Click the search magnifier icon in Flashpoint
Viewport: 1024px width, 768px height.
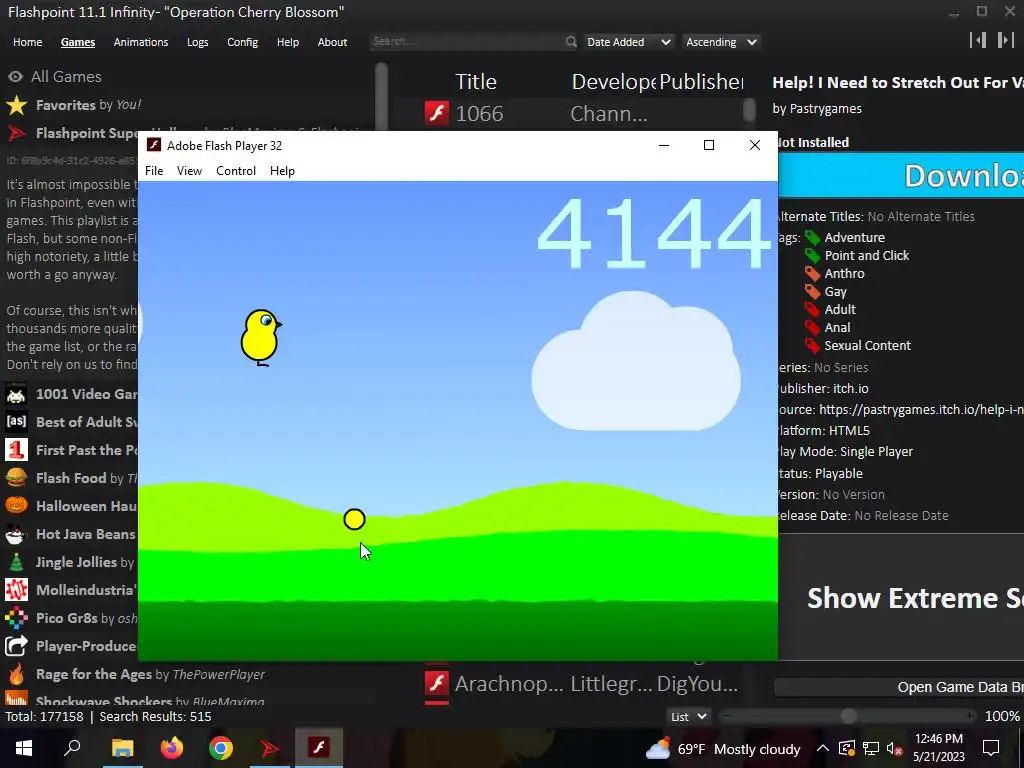pos(571,42)
